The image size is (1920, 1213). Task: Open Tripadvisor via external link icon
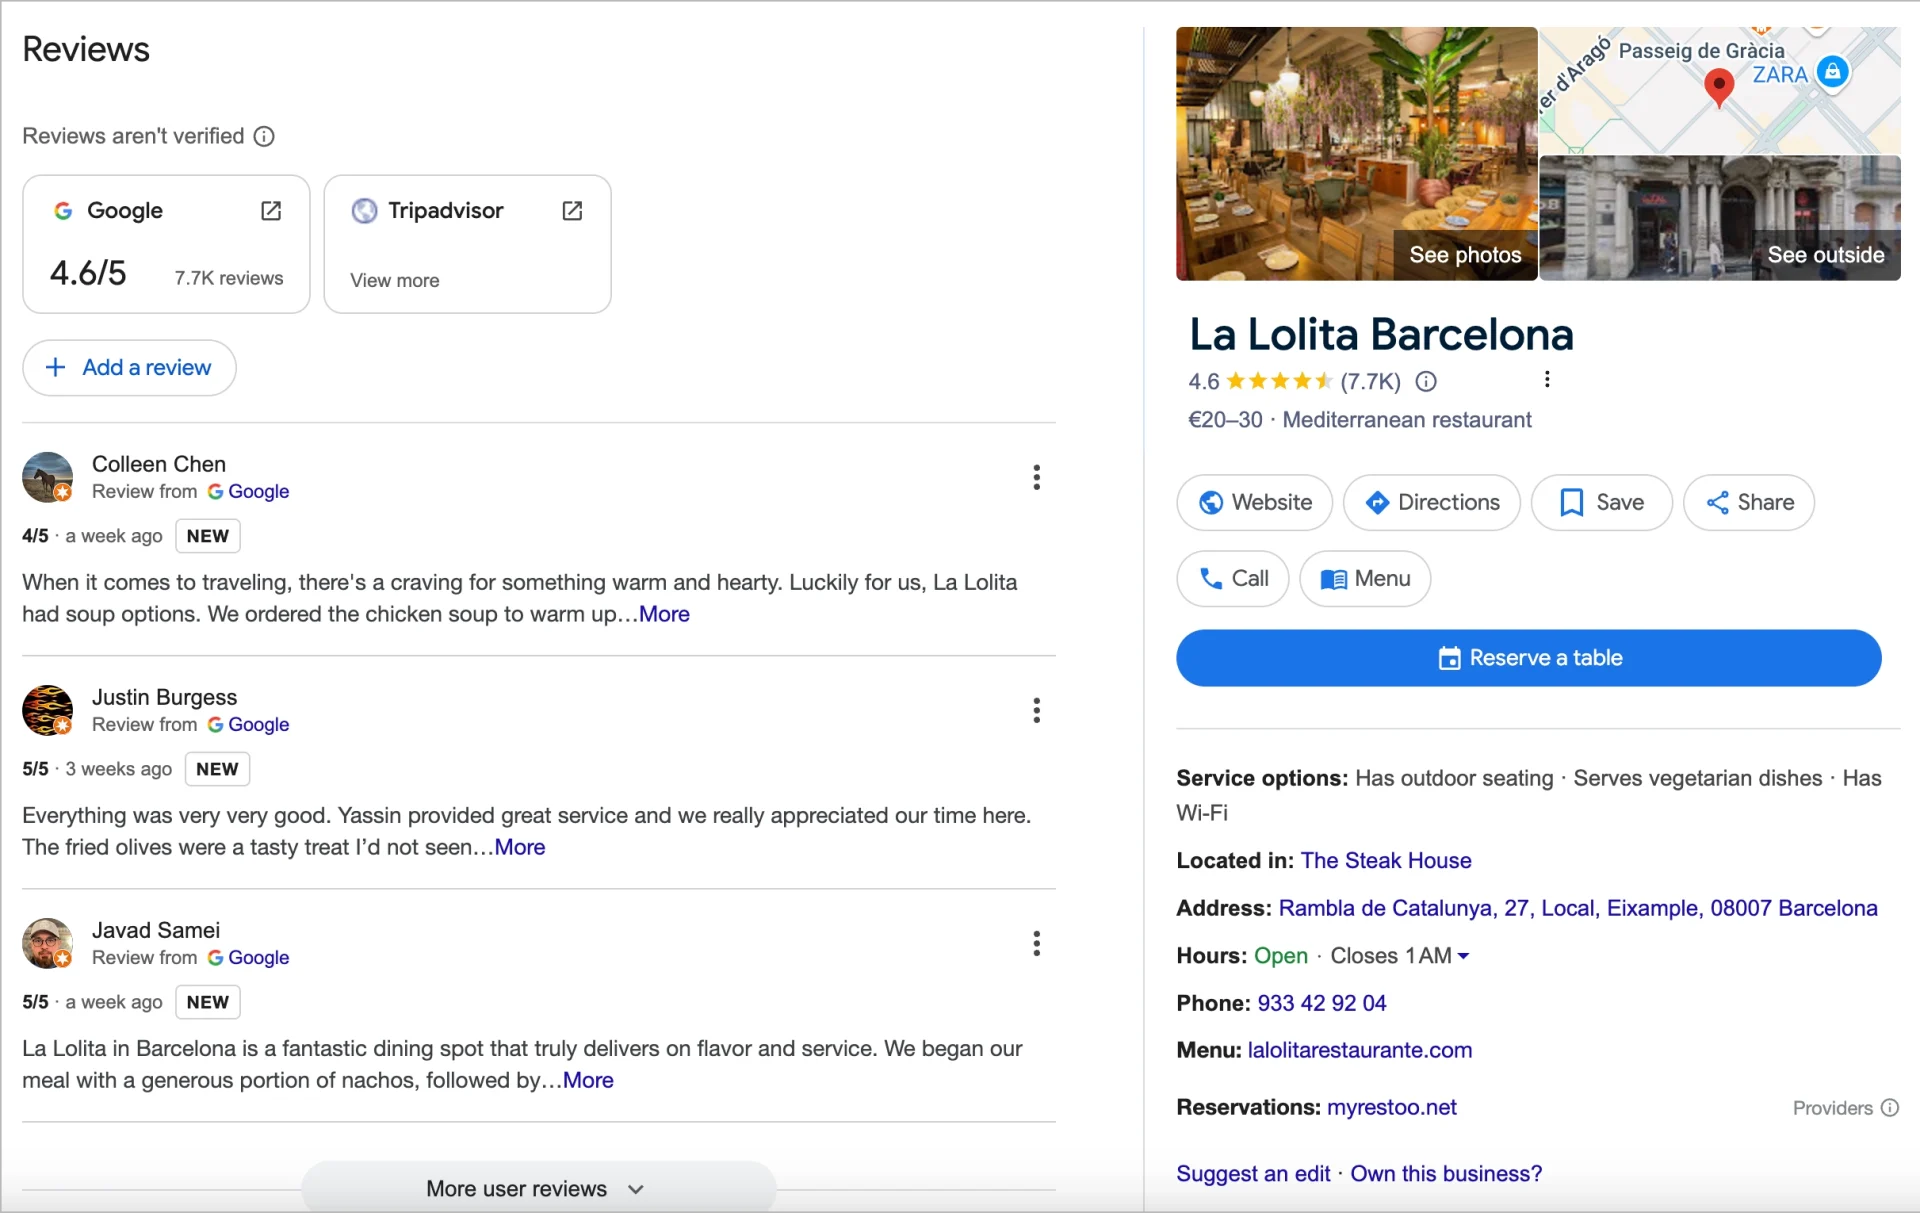[572, 211]
